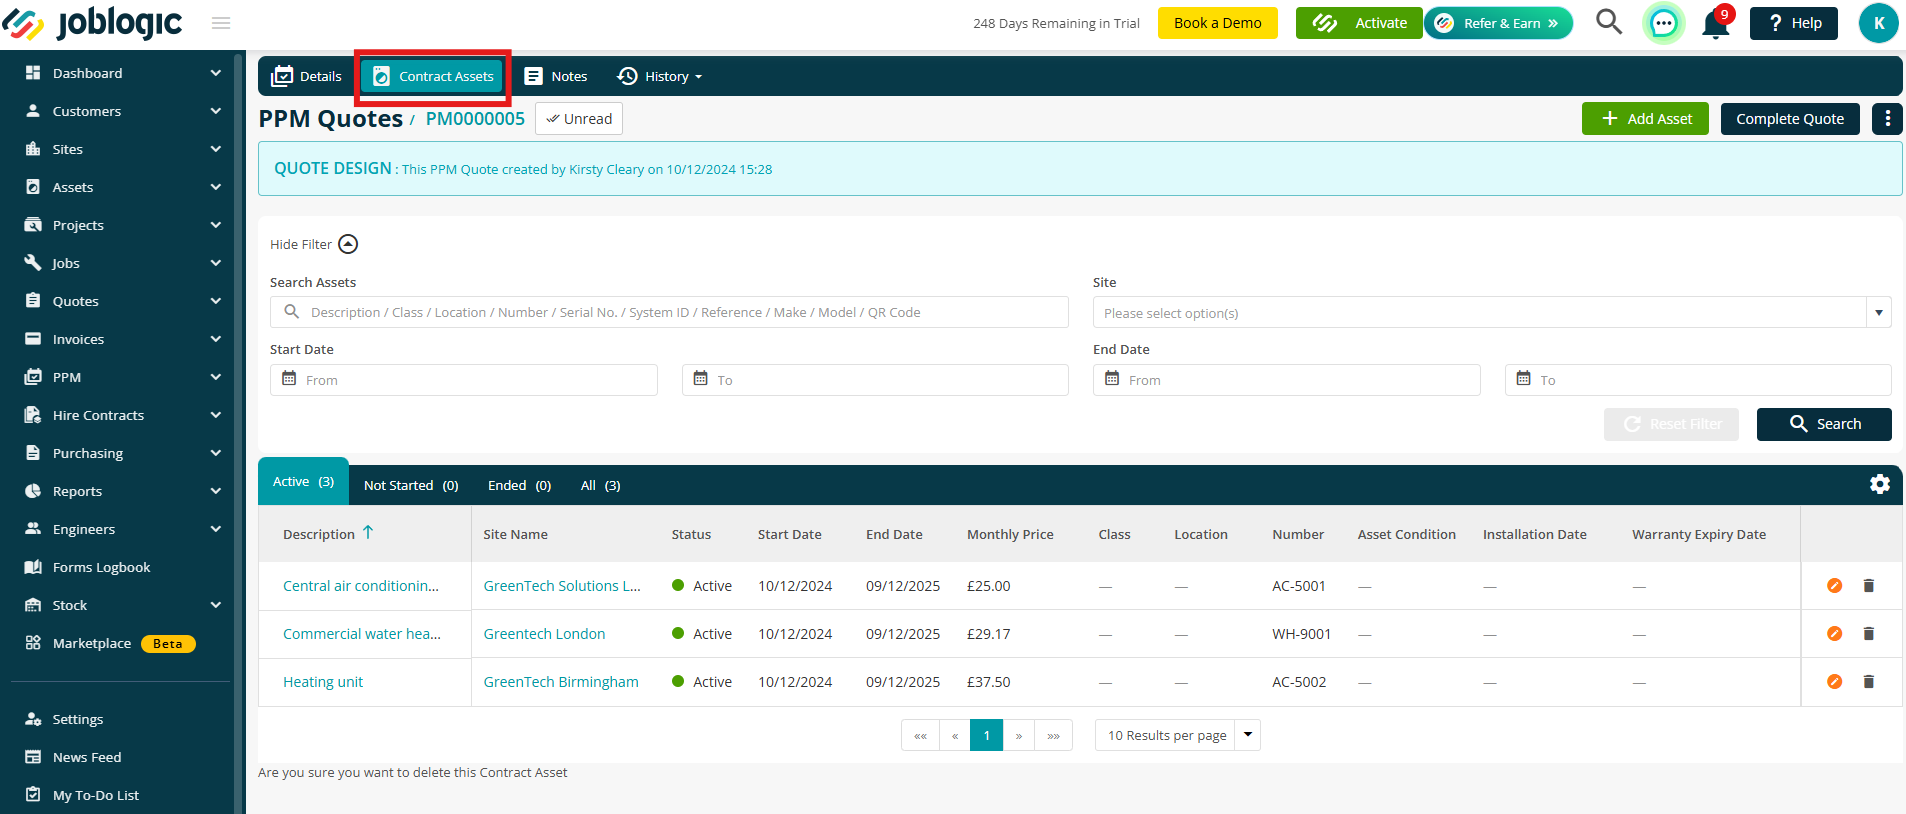
Task: Edit the Commercial water heater asset row
Action: point(1834,634)
